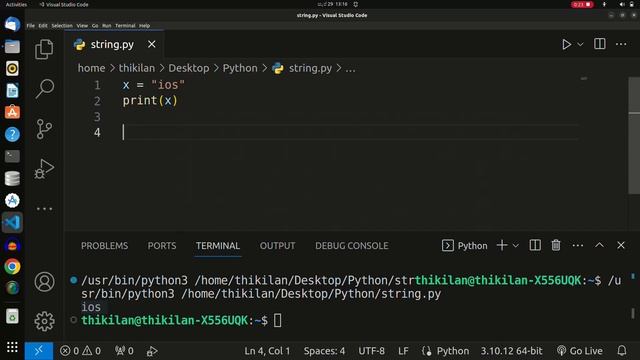Open the Edit menu

pos(43,25)
